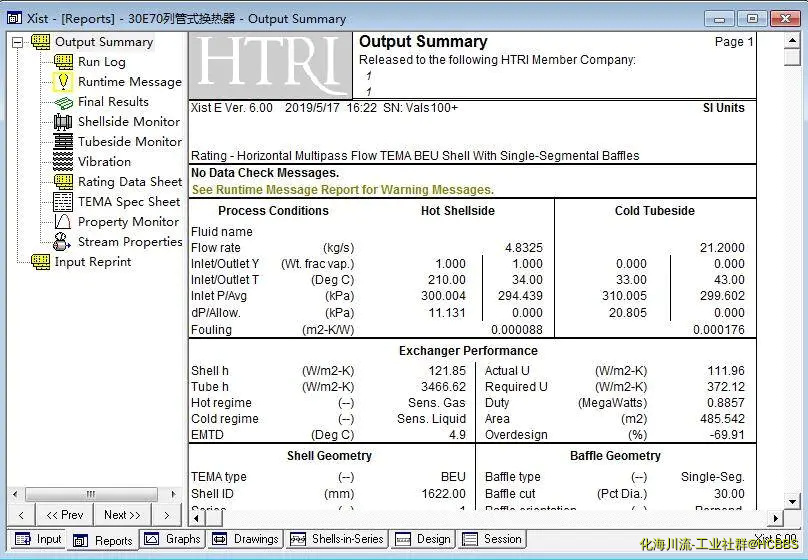Image resolution: width=808 pixels, height=560 pixels.
Task: Switch to the Input tab
Action: 38,539
